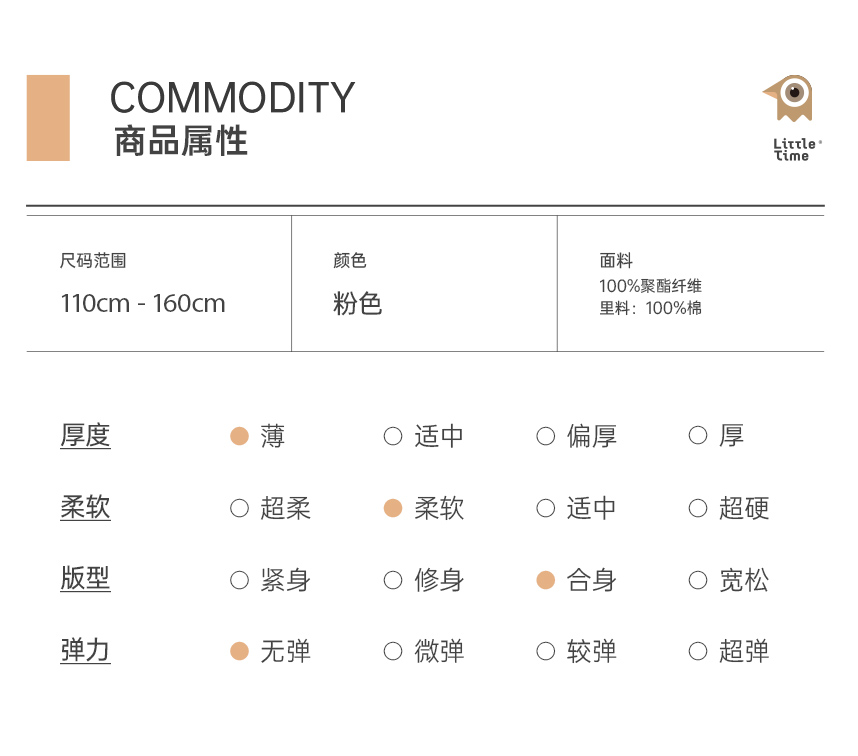This screenshot has height=756, width=858.
Task: Choose the 超弹 elasticity radio button
Action: tap(698, 652)
